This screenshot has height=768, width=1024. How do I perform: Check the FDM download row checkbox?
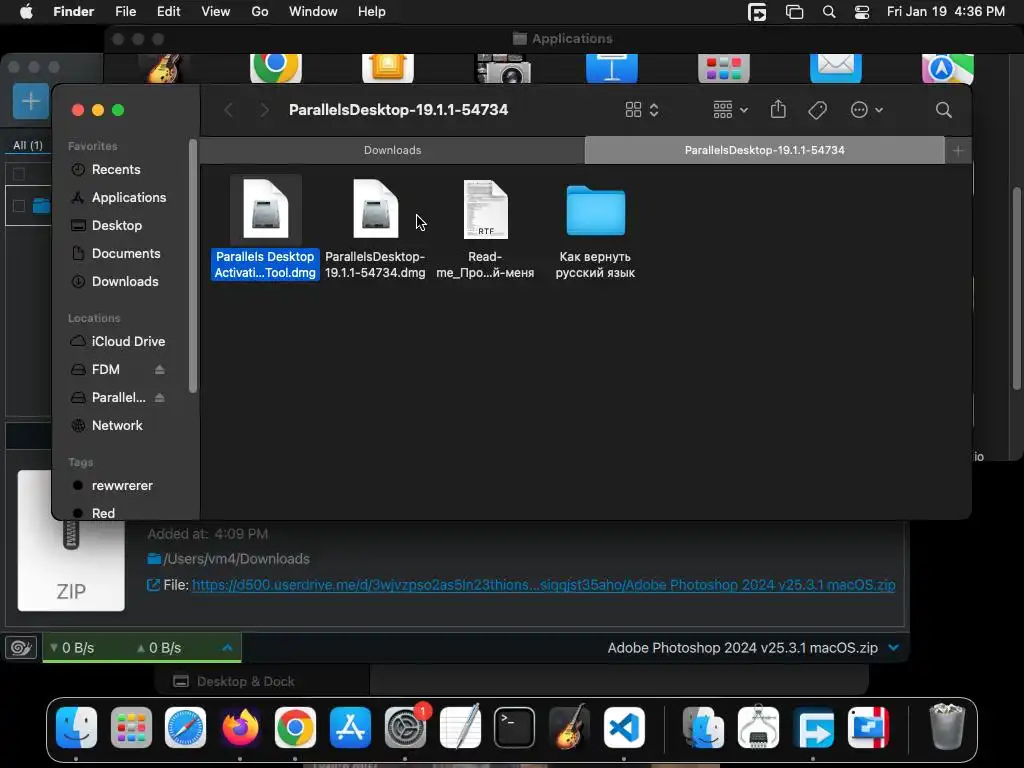pos(19,206)
